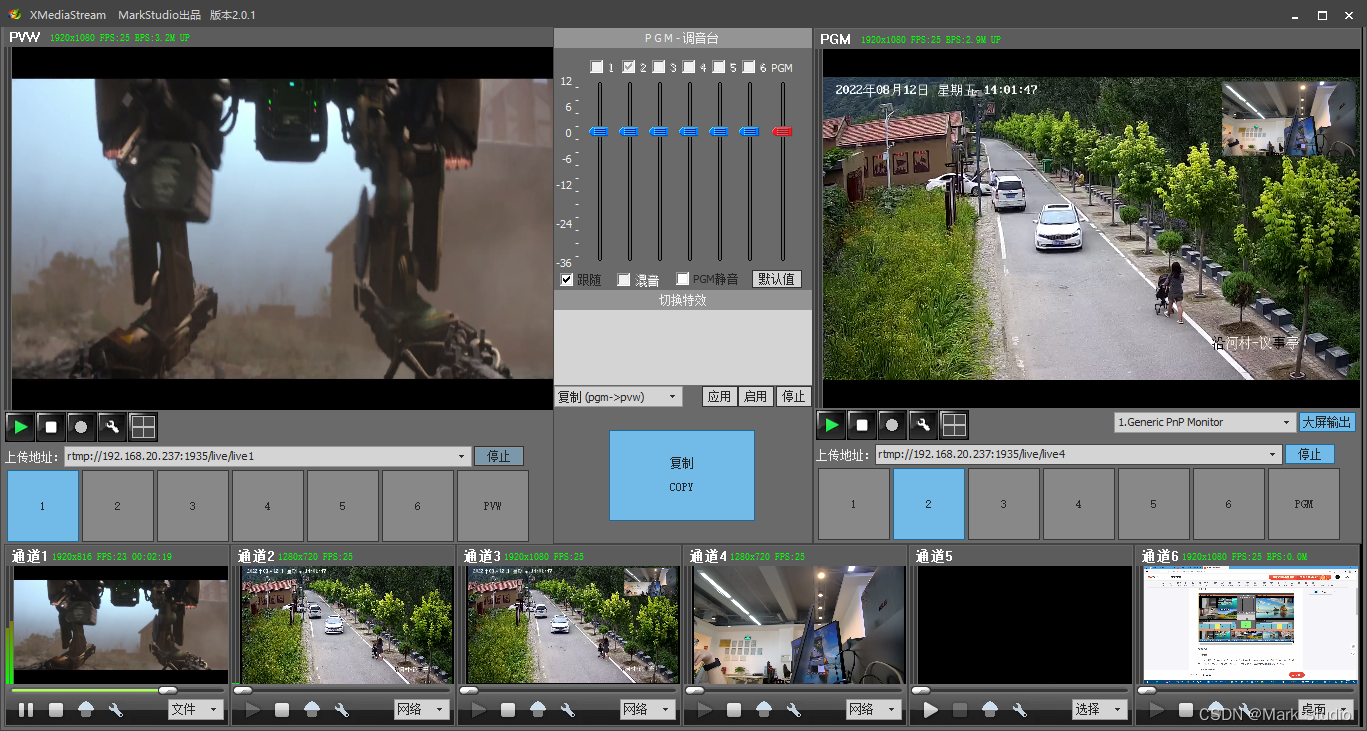Stop the PGM monitor playback
Screen dimensions: 1367x731
click(862, 425)
